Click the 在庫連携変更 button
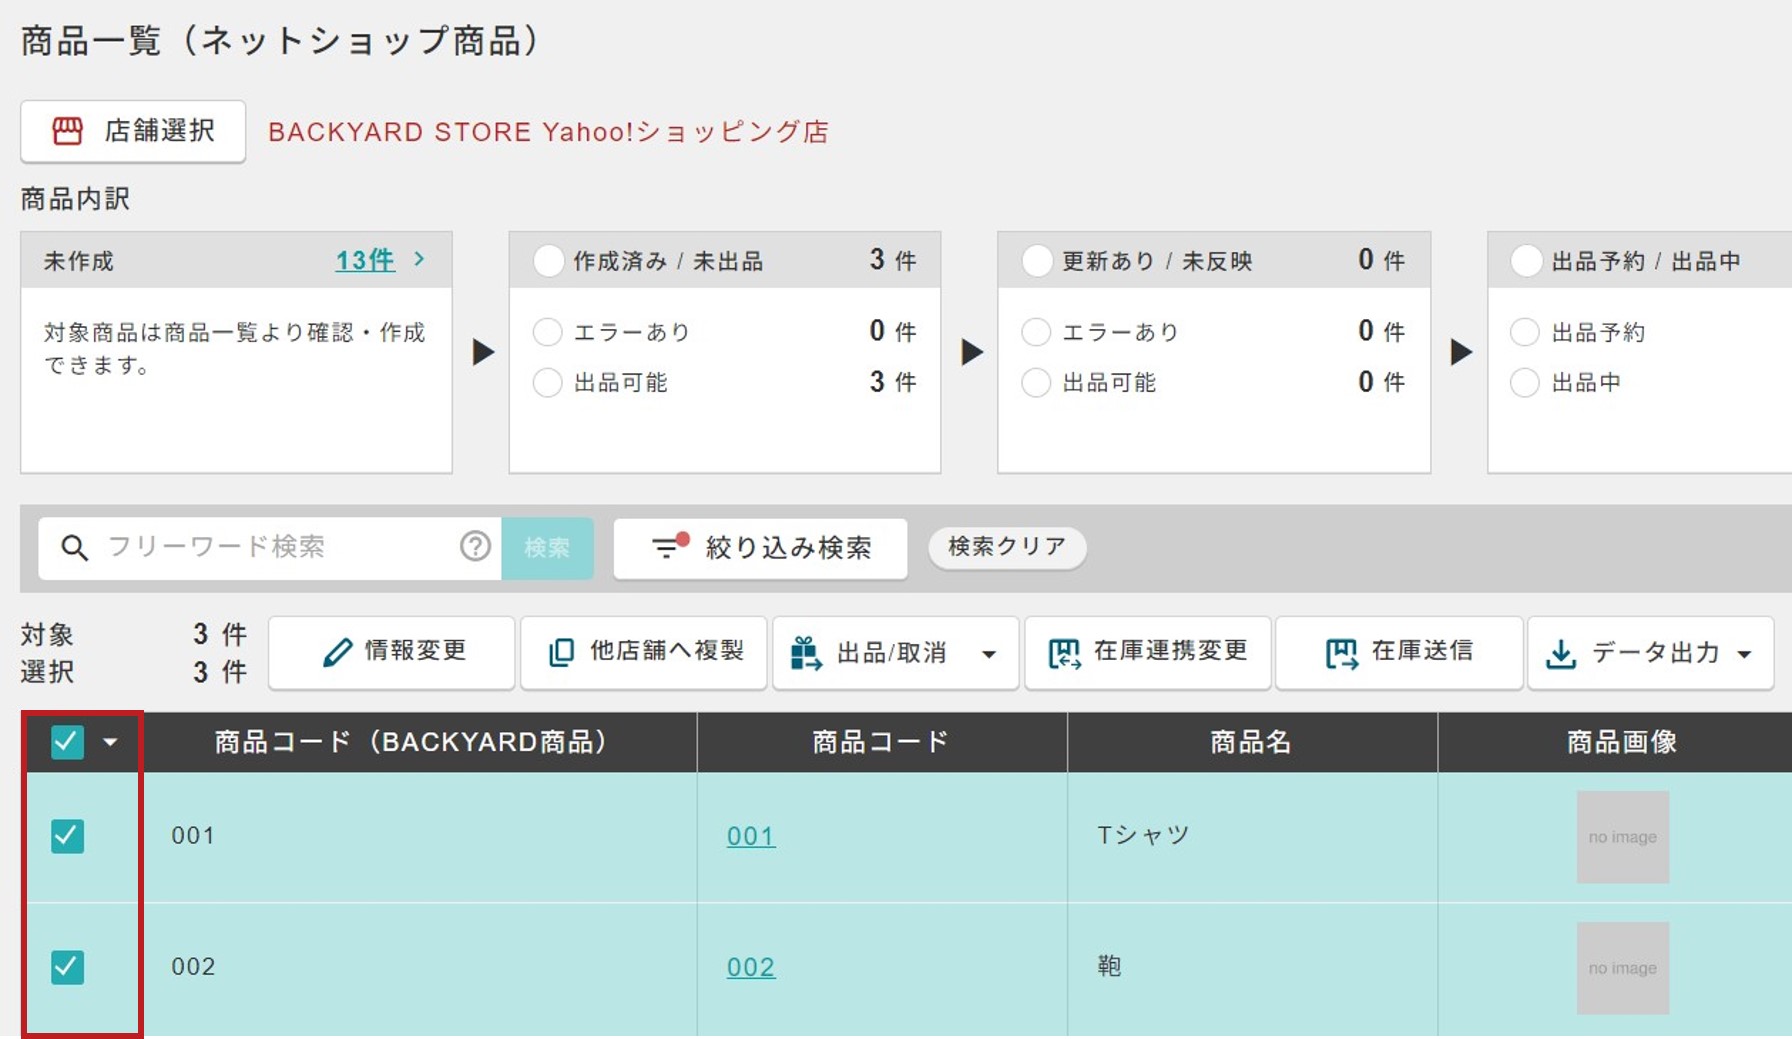Image resolution: width=1792 pixels, height=1039 pixels. (1148, 652)
